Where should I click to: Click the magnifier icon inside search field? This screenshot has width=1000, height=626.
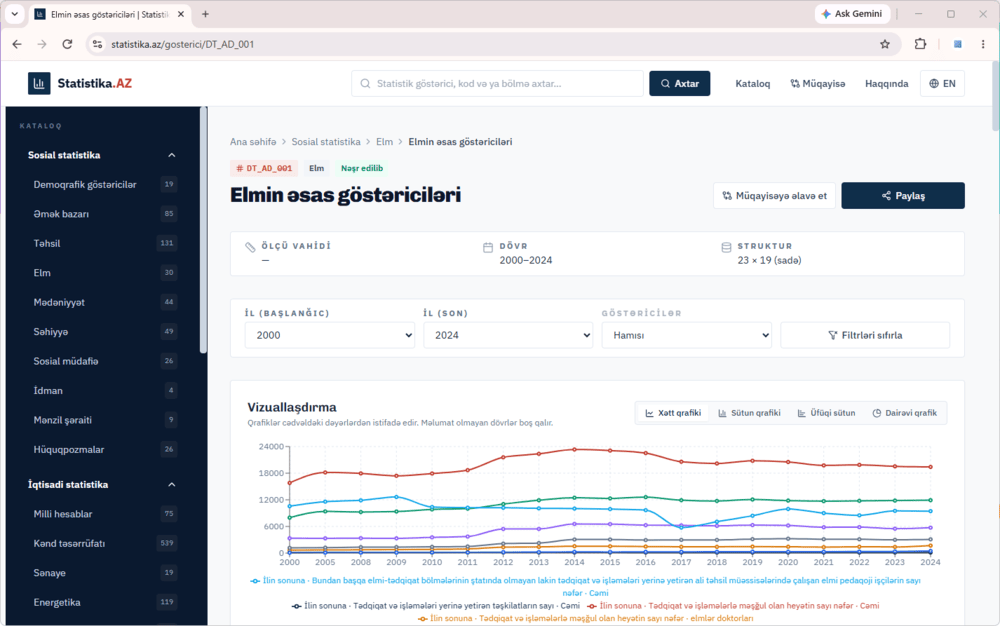(365, 84)
